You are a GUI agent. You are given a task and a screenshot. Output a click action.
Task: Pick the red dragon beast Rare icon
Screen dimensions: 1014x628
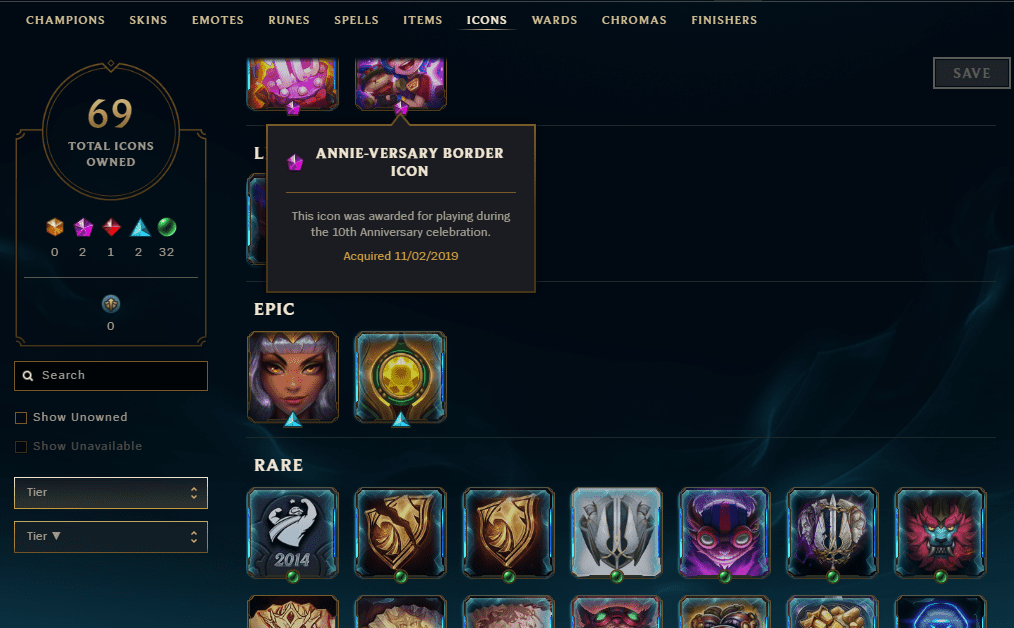click(x=940, y=532)
